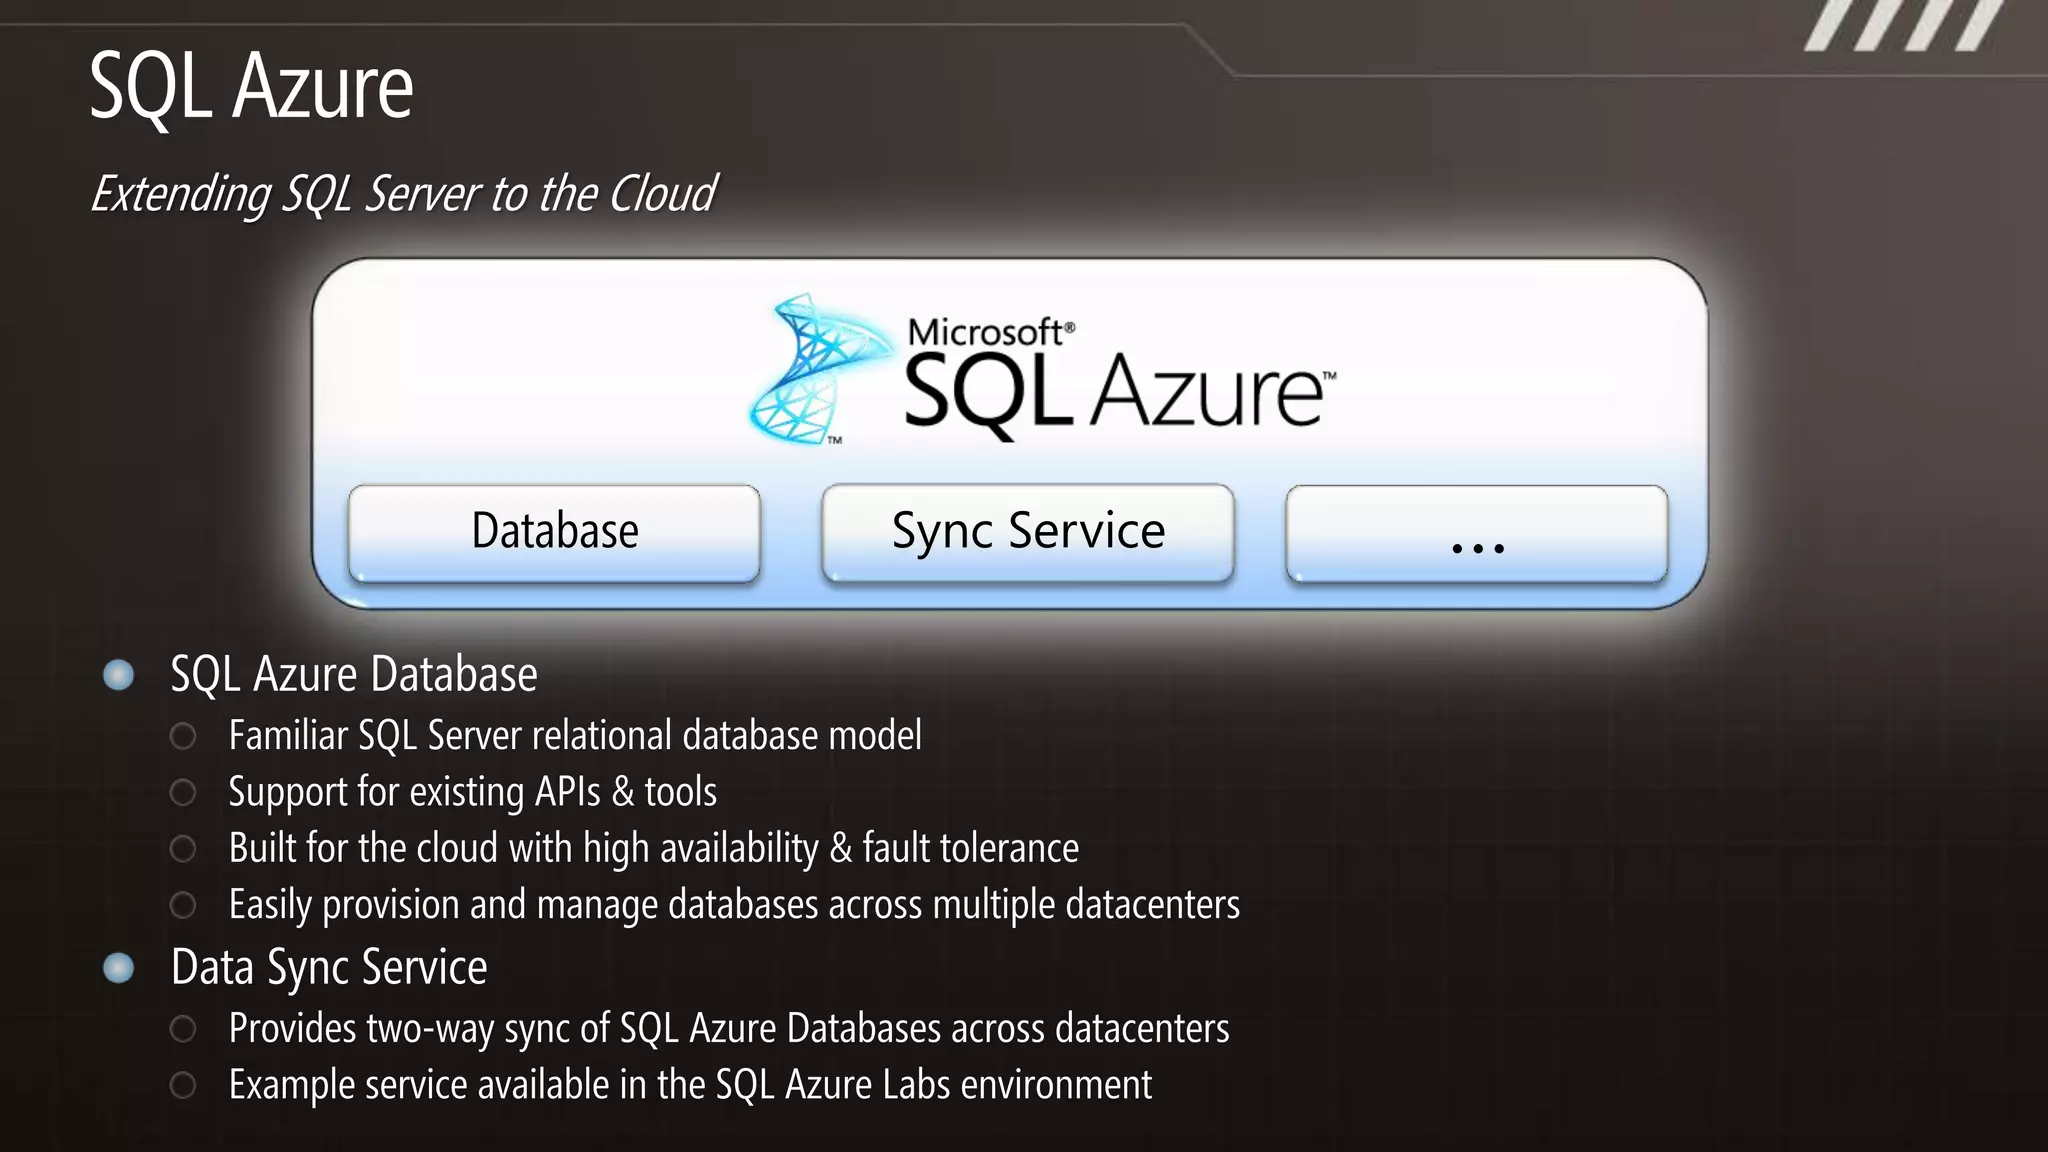This screenshot has height=1152, width=2048.
Task: Click the circle bullet before 'Provides two-way sync'
Action: point(183,1029)
